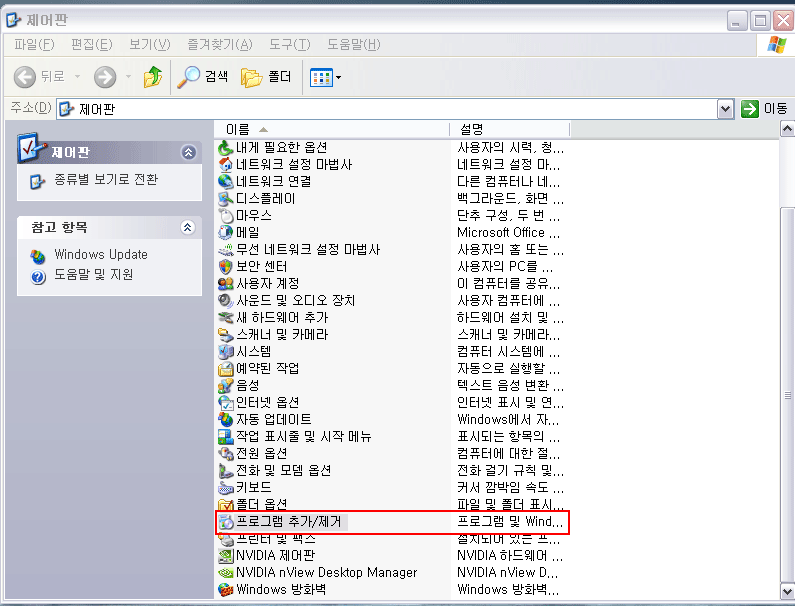
Task: Open the Windows Update link
Action: pyautogui.click(x=101, y=254)
